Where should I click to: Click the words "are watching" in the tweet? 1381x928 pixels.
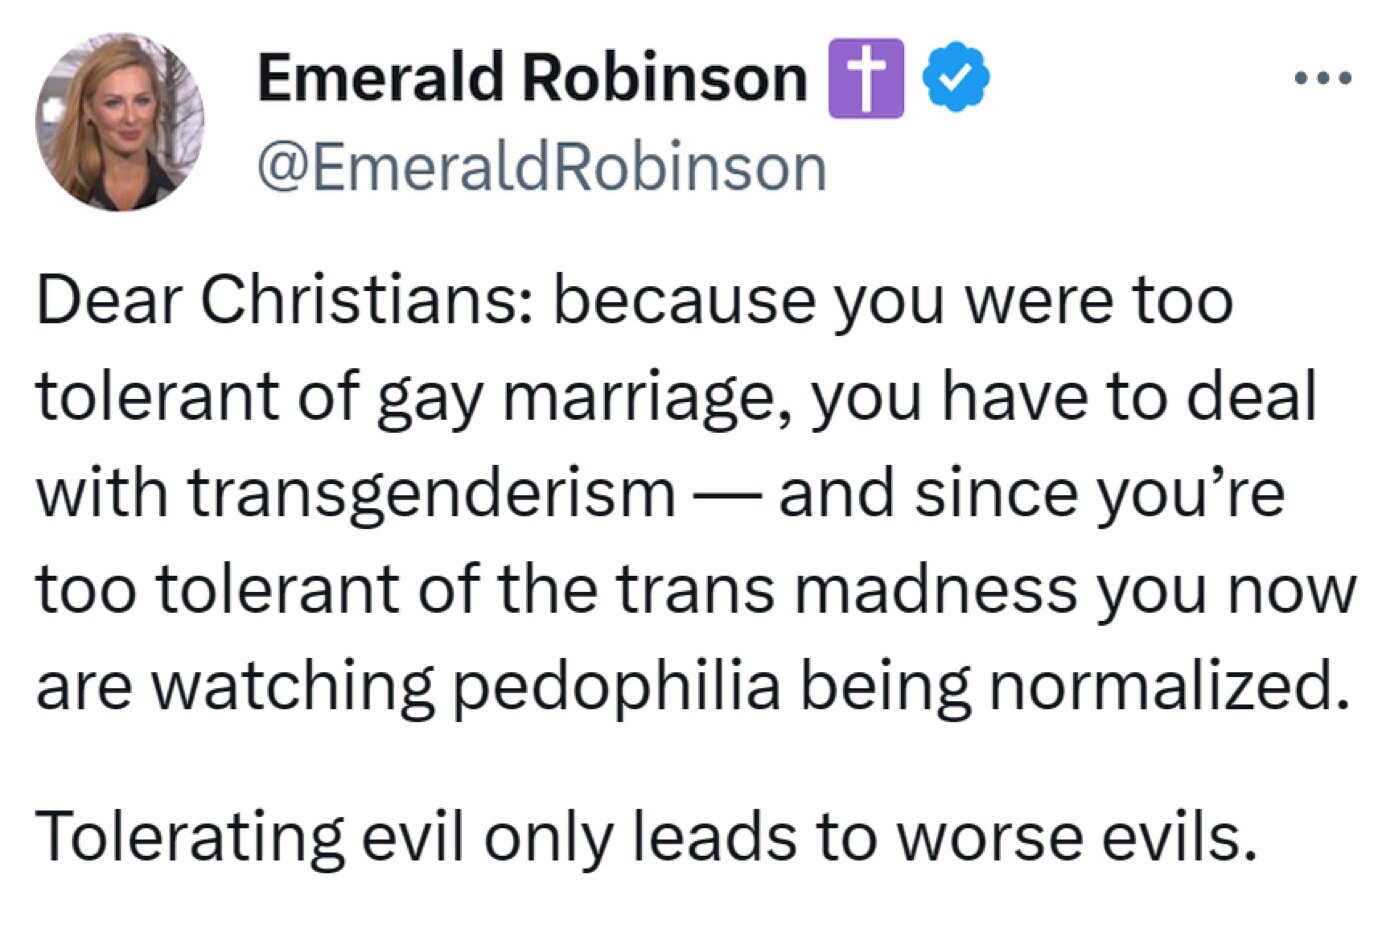235,686
